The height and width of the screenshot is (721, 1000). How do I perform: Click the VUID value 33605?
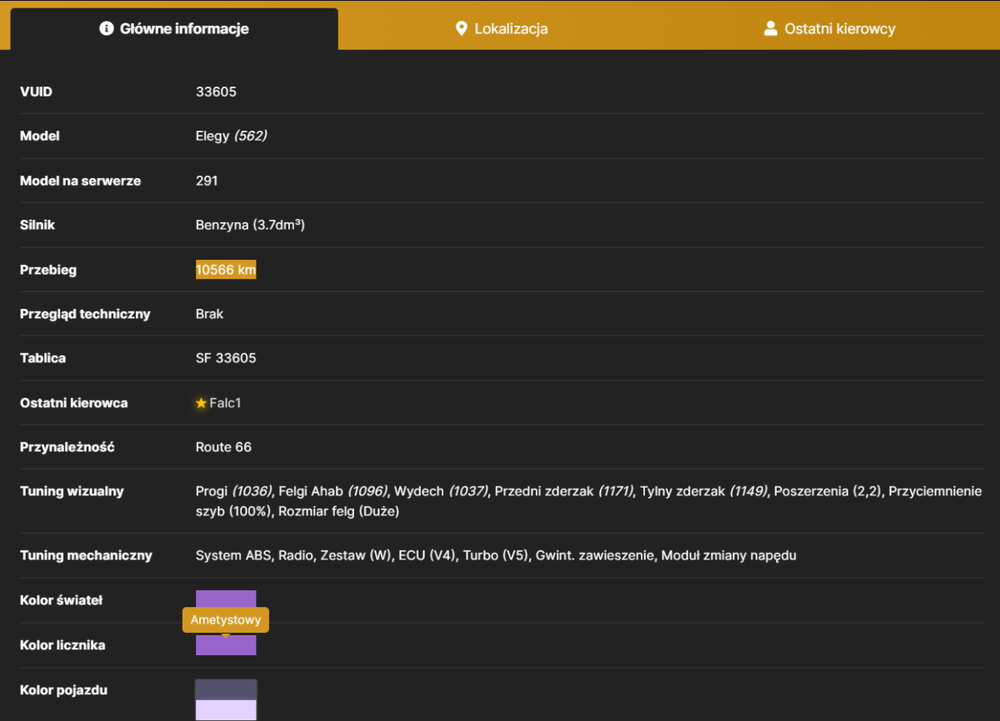(216, 92)
